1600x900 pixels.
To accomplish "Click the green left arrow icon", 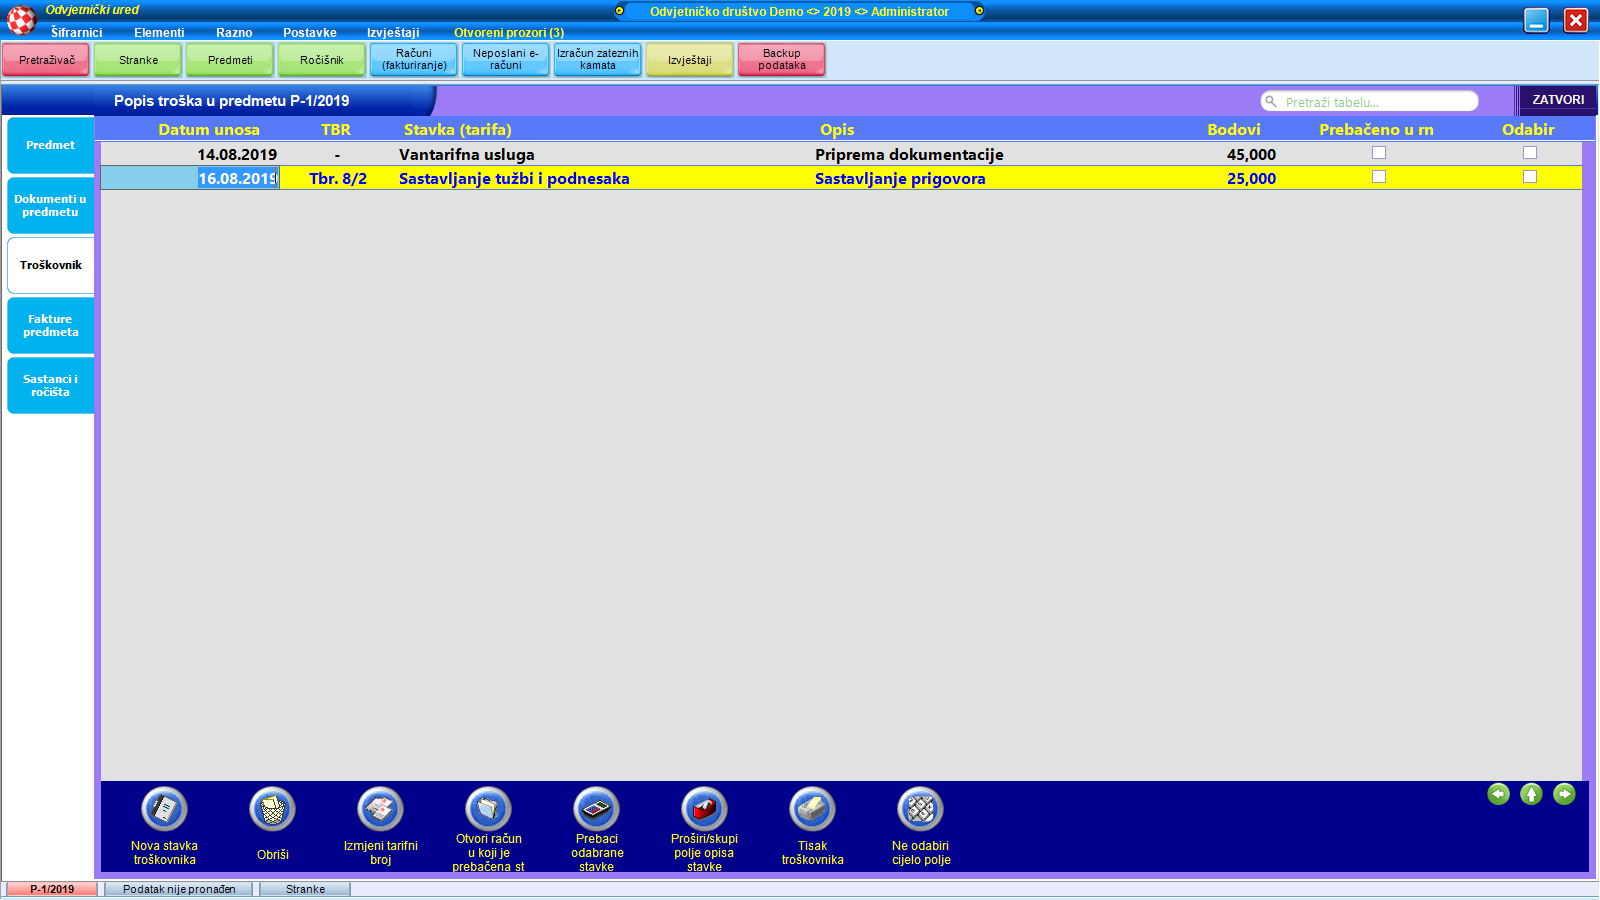I will click(x=1498, y=794).
